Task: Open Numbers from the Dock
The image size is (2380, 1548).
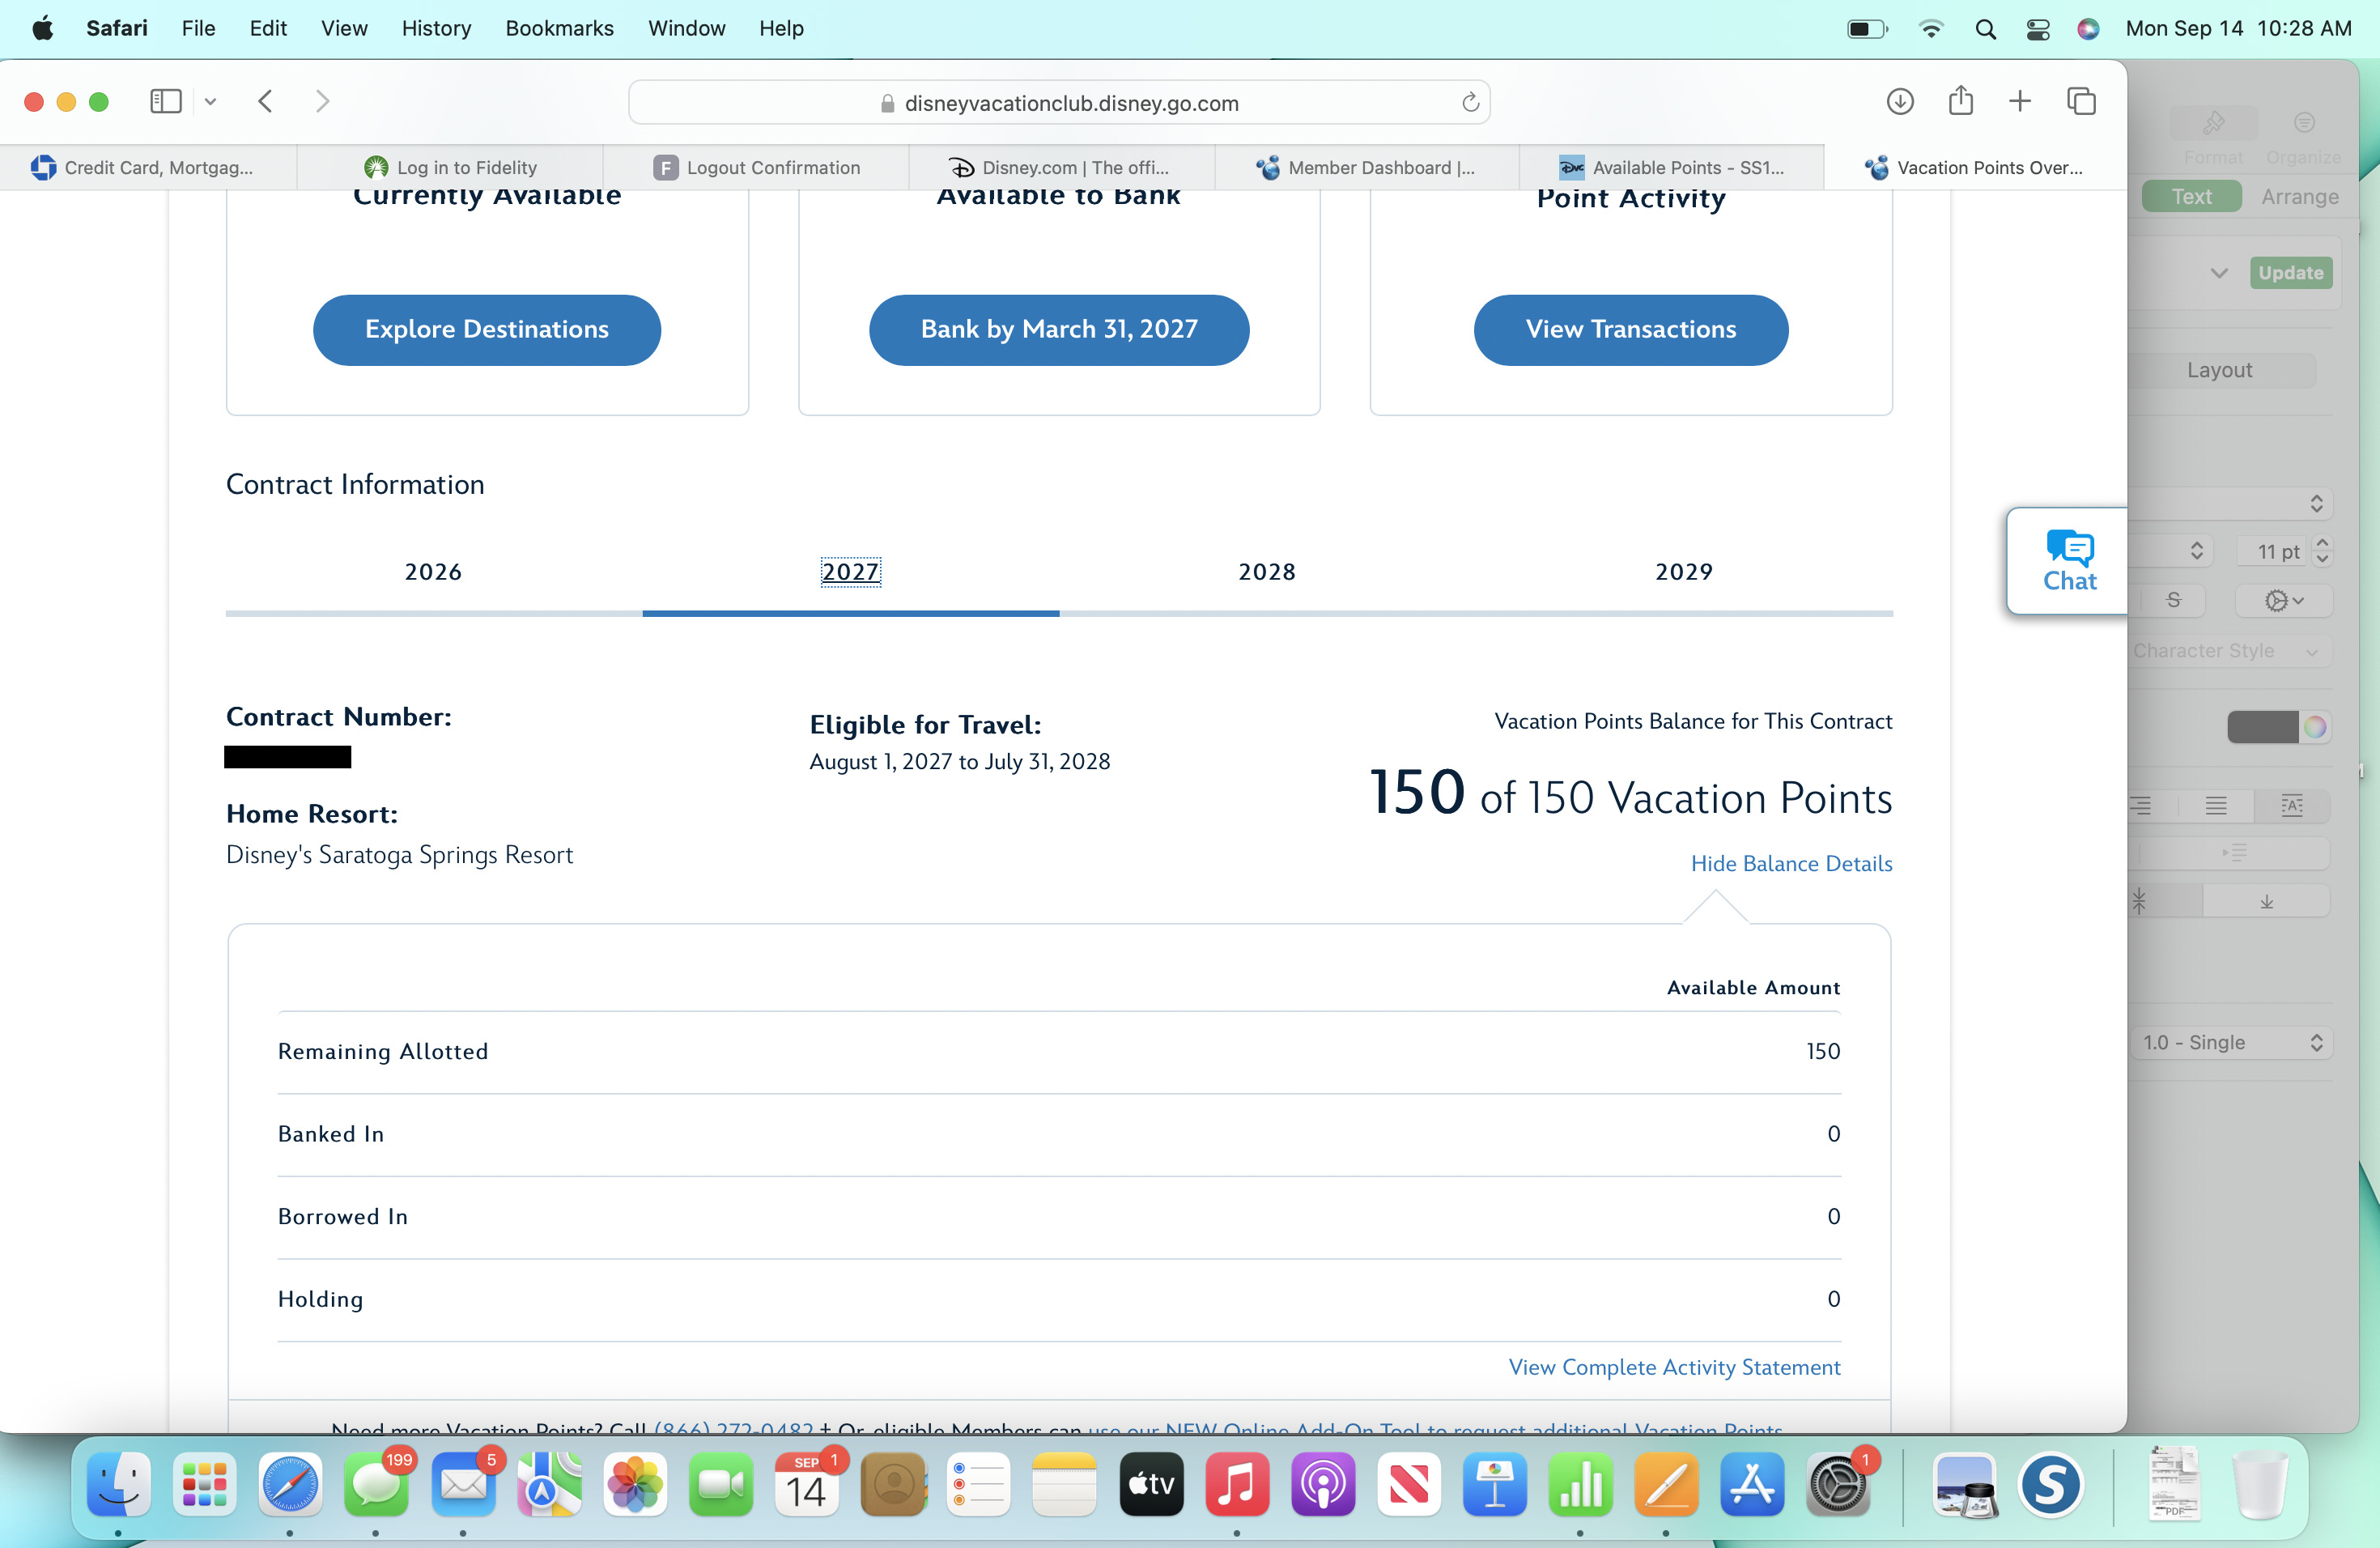Action: [1580, 1484]
